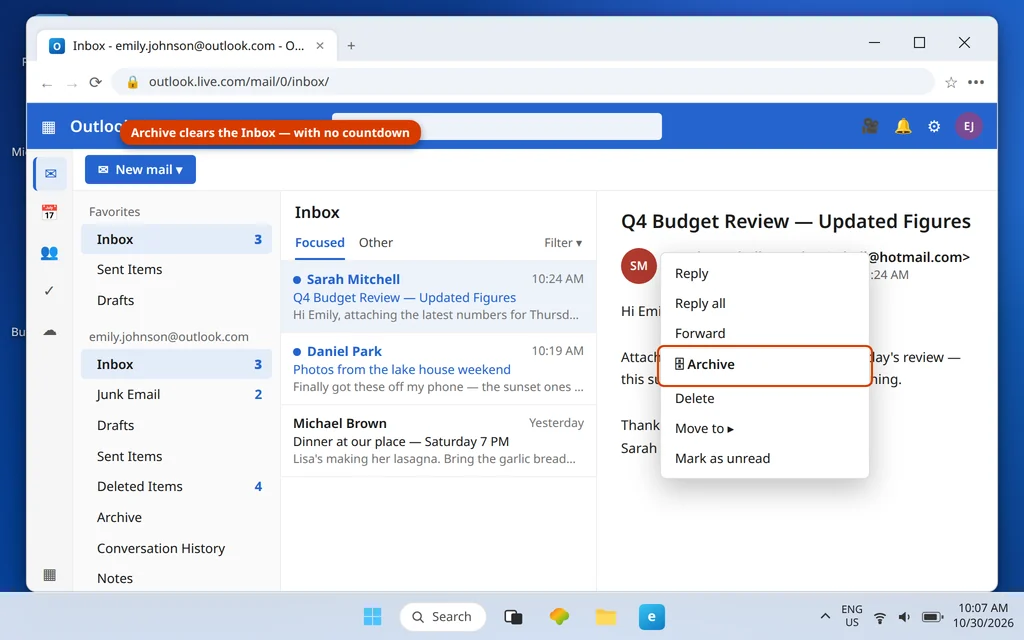This screenshot has height=640, width=1024.
Task: Go forward in browser history
Action: [72, 85]
